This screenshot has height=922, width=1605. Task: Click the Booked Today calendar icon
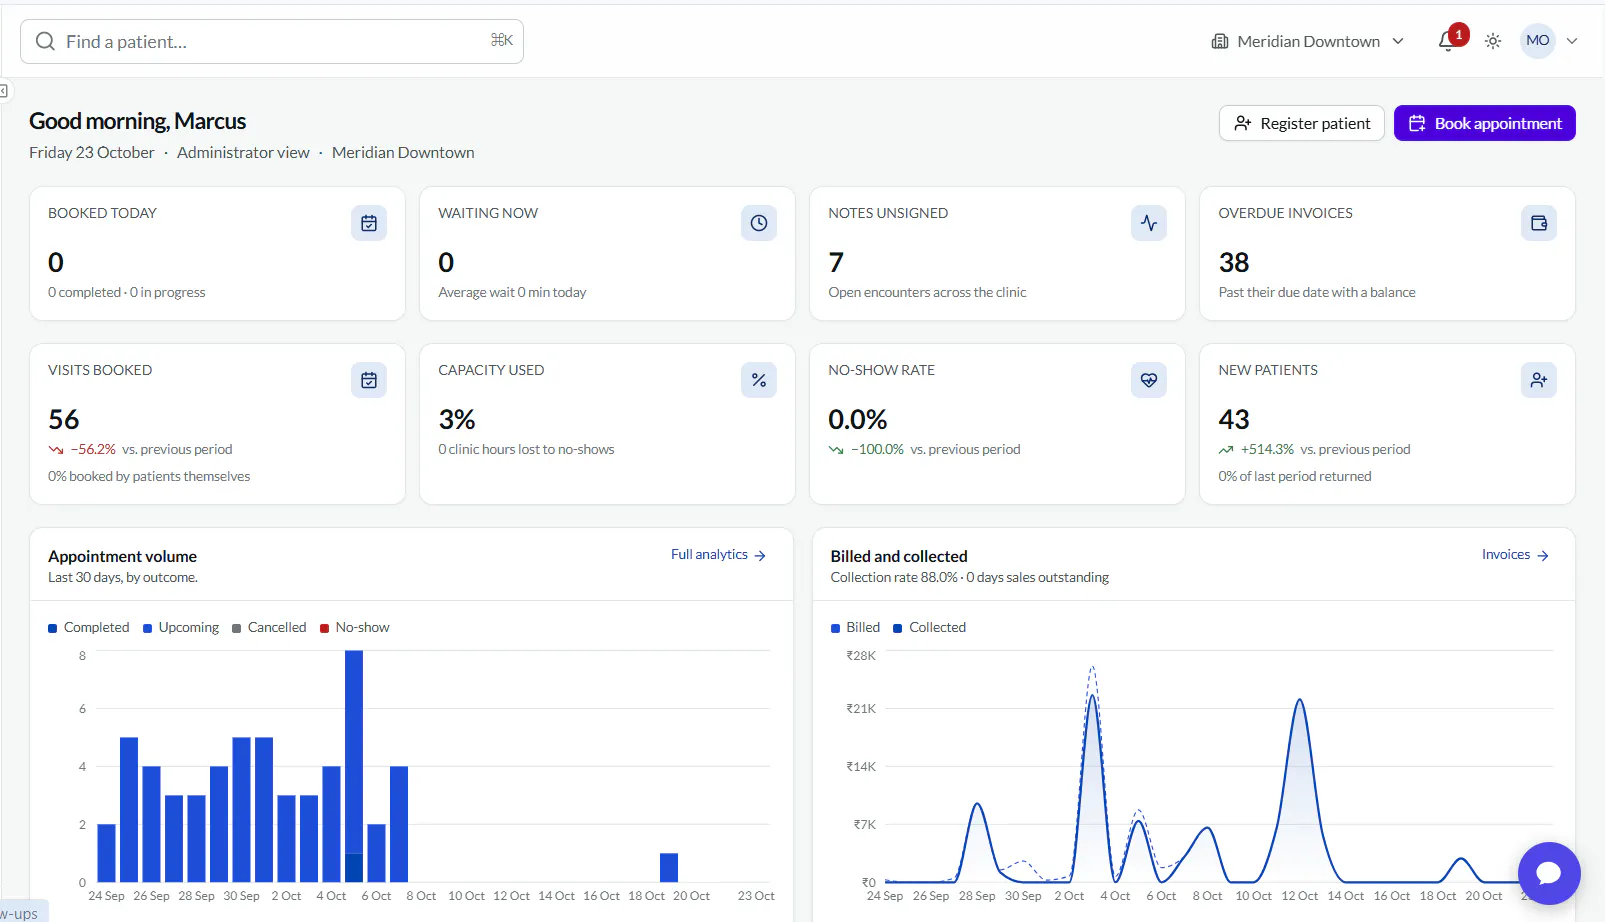(x=369, y=223)
